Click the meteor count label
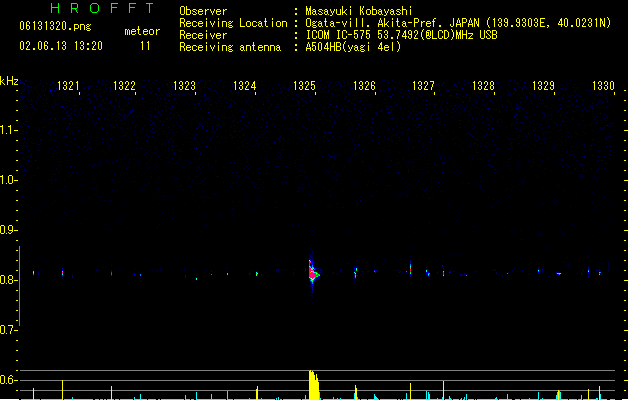Viewport: 629px width, 400px height. pos(142,31)
